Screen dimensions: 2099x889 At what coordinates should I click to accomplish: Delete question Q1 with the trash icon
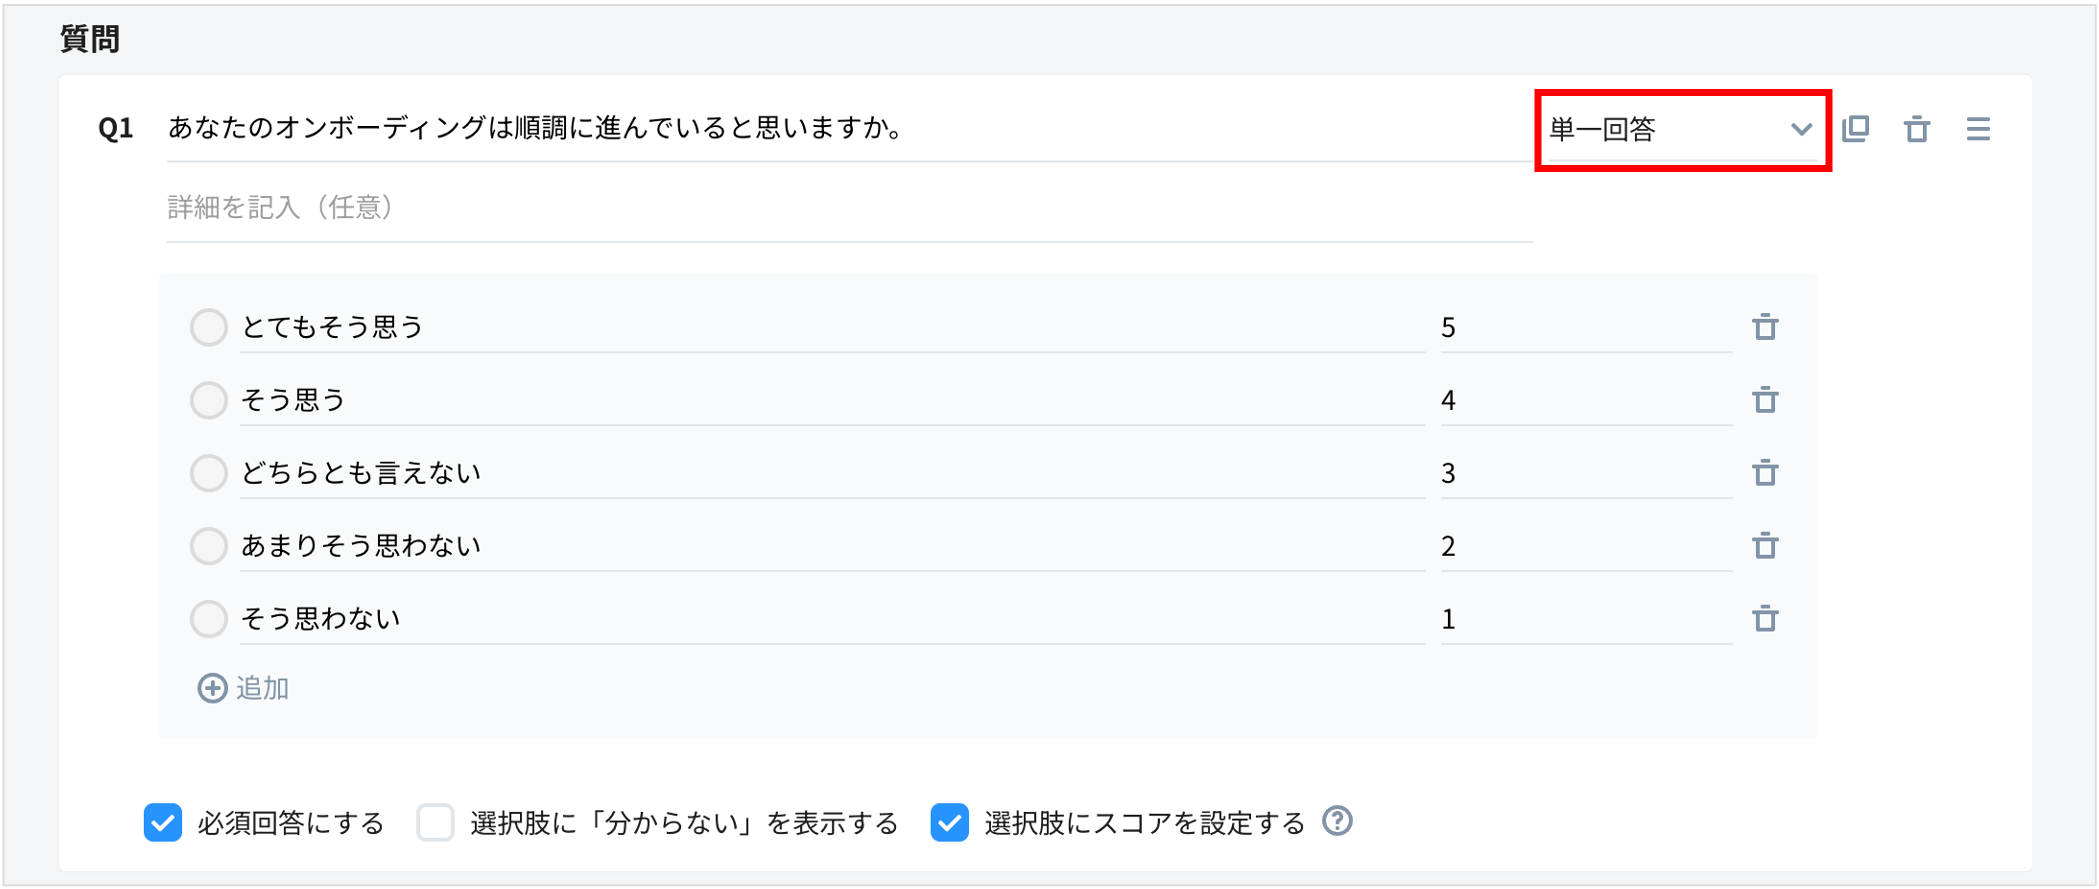click(x=1918, y=128)
